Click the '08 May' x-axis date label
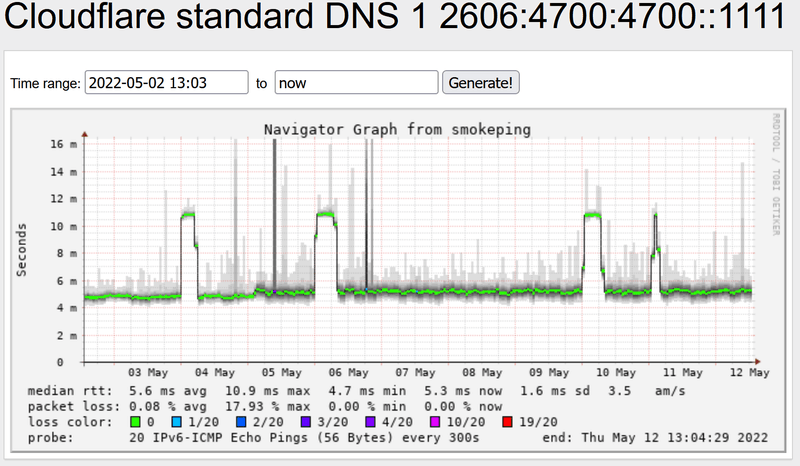Screen dimensions: 800x466 [x=482, y=373]
